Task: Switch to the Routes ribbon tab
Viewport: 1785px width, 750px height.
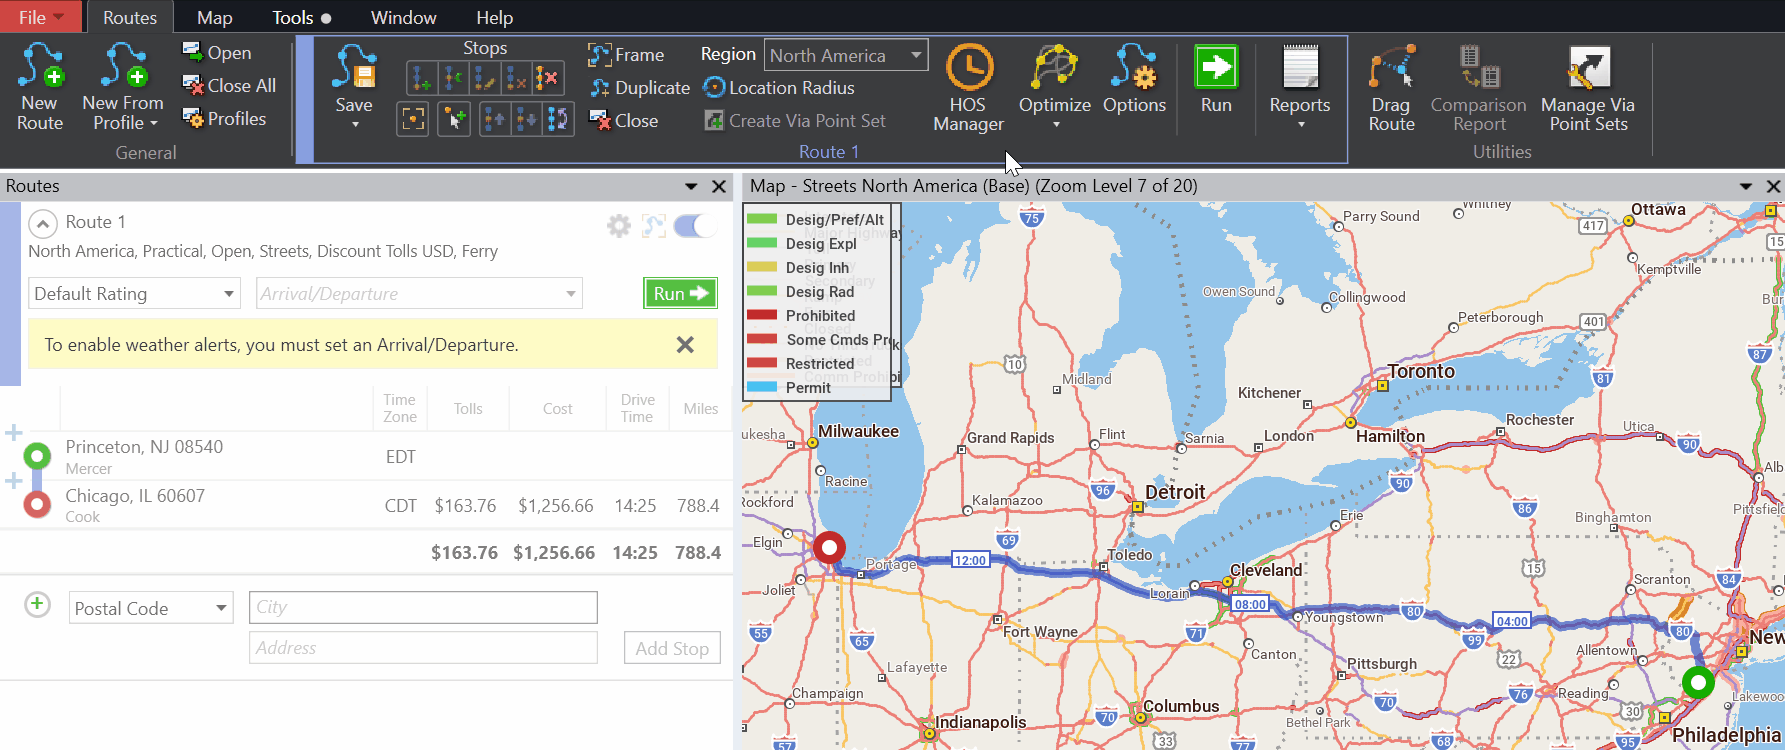Action: coord(130,18)
